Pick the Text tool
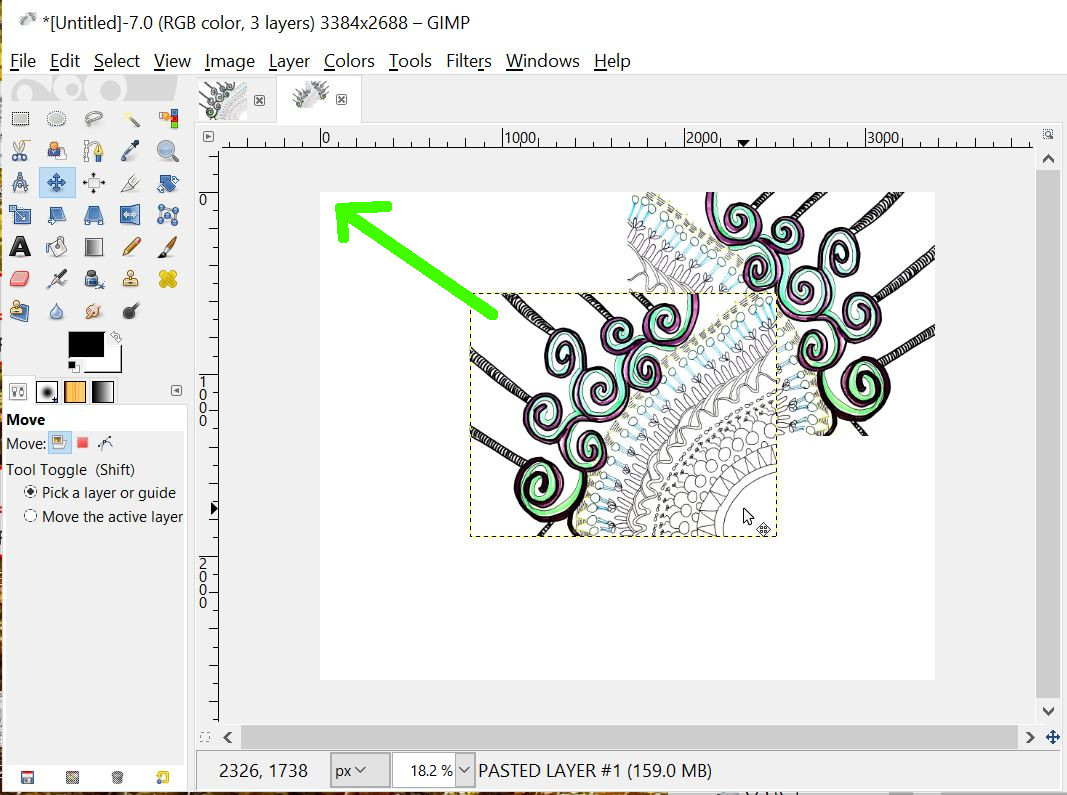1067x795 pixels. (x=20, y=246)
